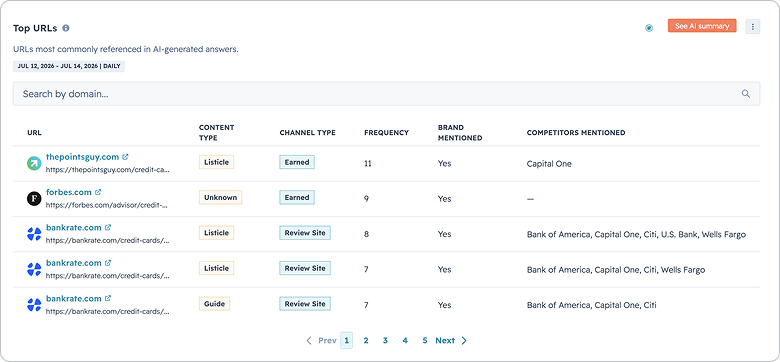This screenshot has width=780, height=362.
Task: Go to page 3 of results
Action: (x=385, y=341)
